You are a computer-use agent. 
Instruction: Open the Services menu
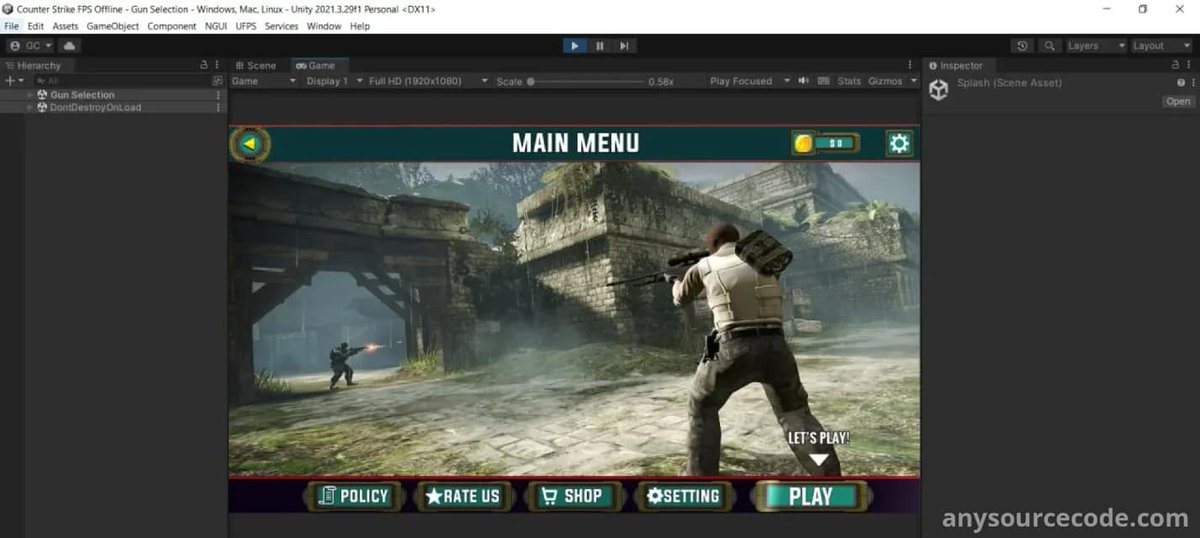pos(281,26)
